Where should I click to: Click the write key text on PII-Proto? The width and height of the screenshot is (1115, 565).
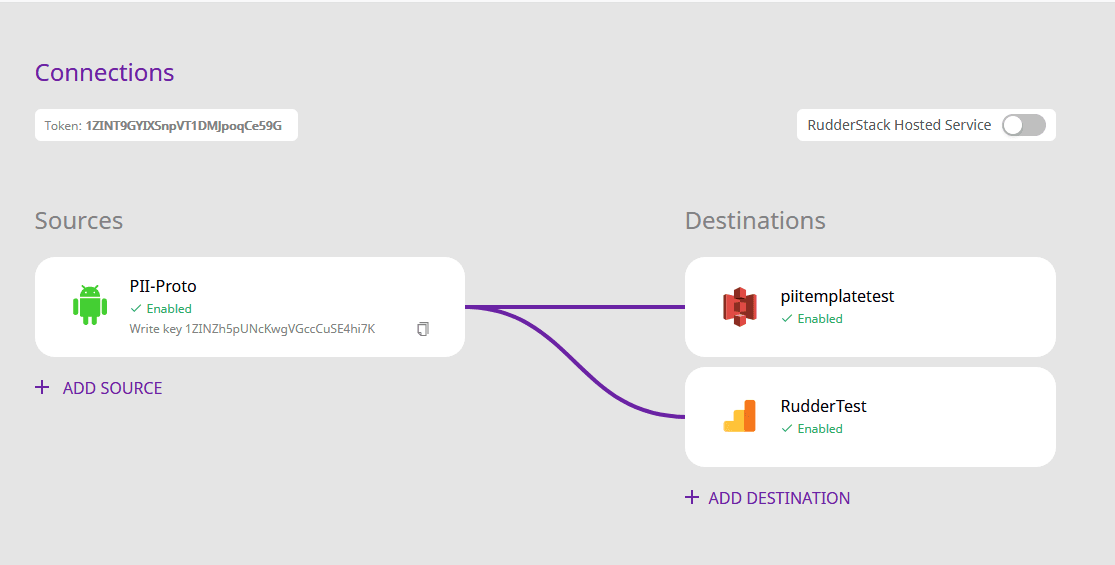[x=252, y=329]
